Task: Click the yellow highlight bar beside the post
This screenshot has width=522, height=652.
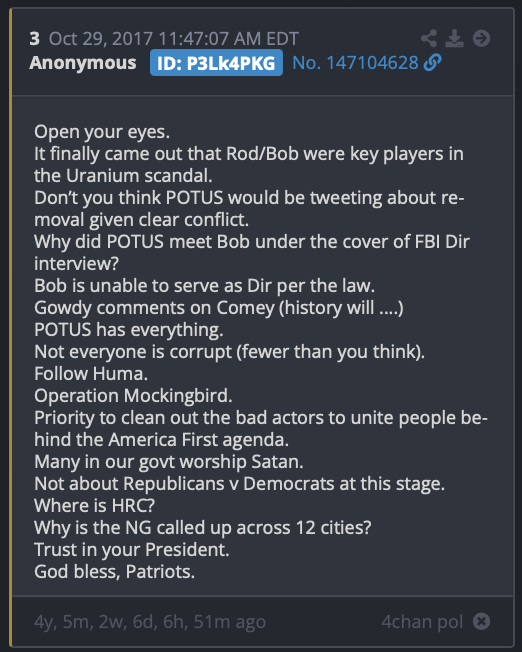Action: pyautogui.click(x=10, y=327)
